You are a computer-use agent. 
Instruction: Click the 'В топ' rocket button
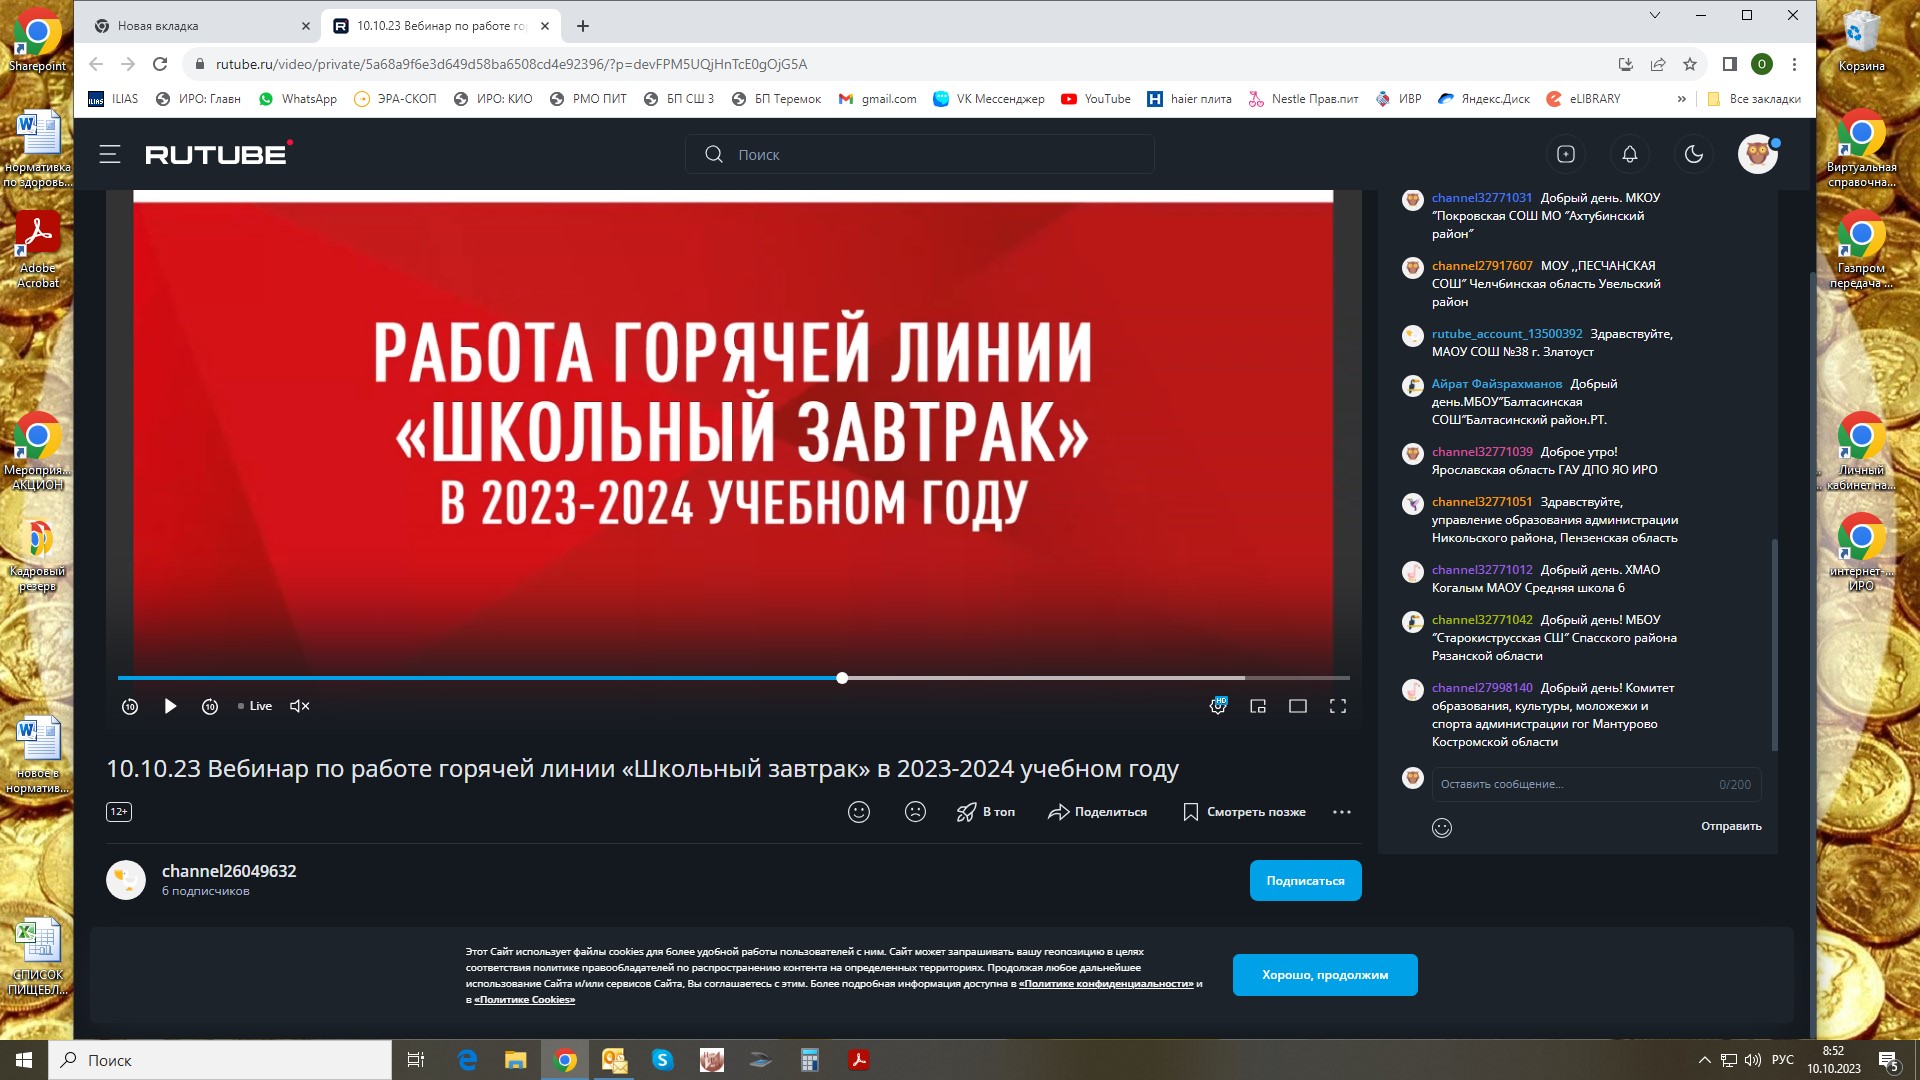(x=986, y=812)
